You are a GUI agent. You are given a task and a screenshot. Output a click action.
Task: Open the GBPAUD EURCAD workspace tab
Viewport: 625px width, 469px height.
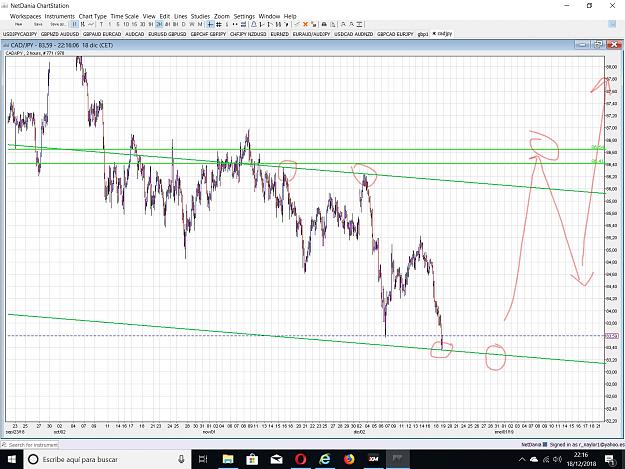[102, 34]
